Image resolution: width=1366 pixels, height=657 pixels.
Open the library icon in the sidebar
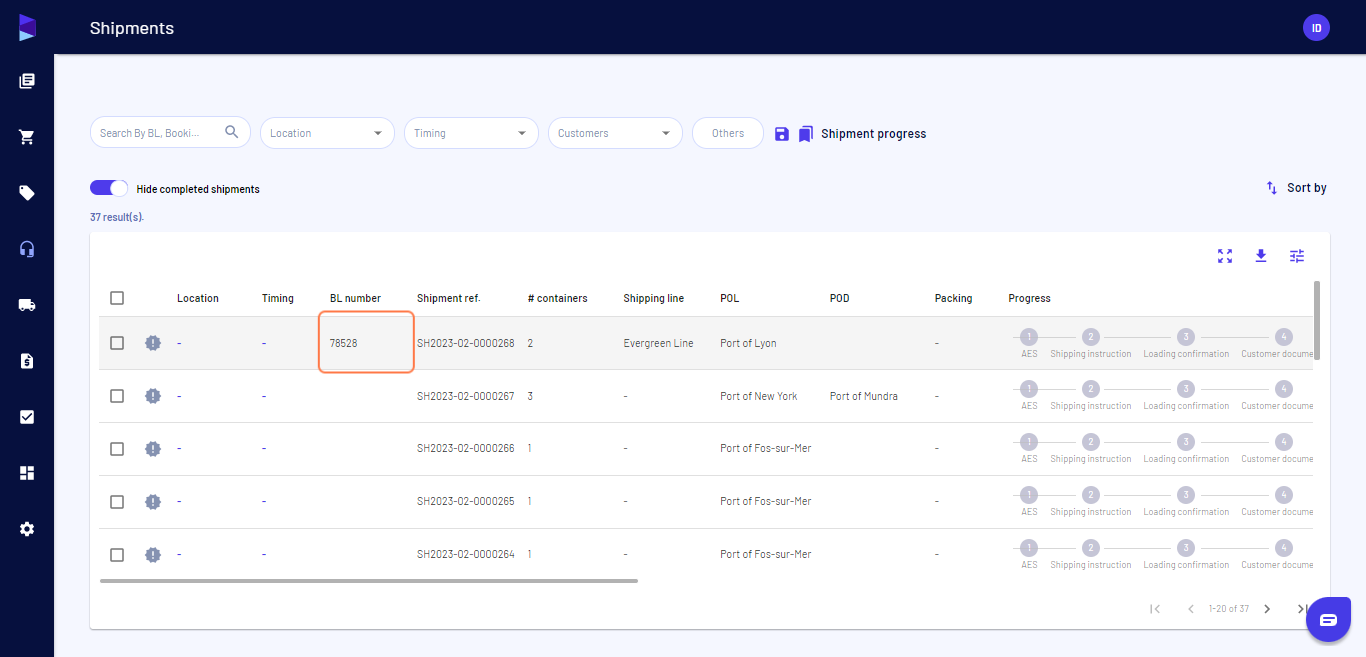(27, 81)
